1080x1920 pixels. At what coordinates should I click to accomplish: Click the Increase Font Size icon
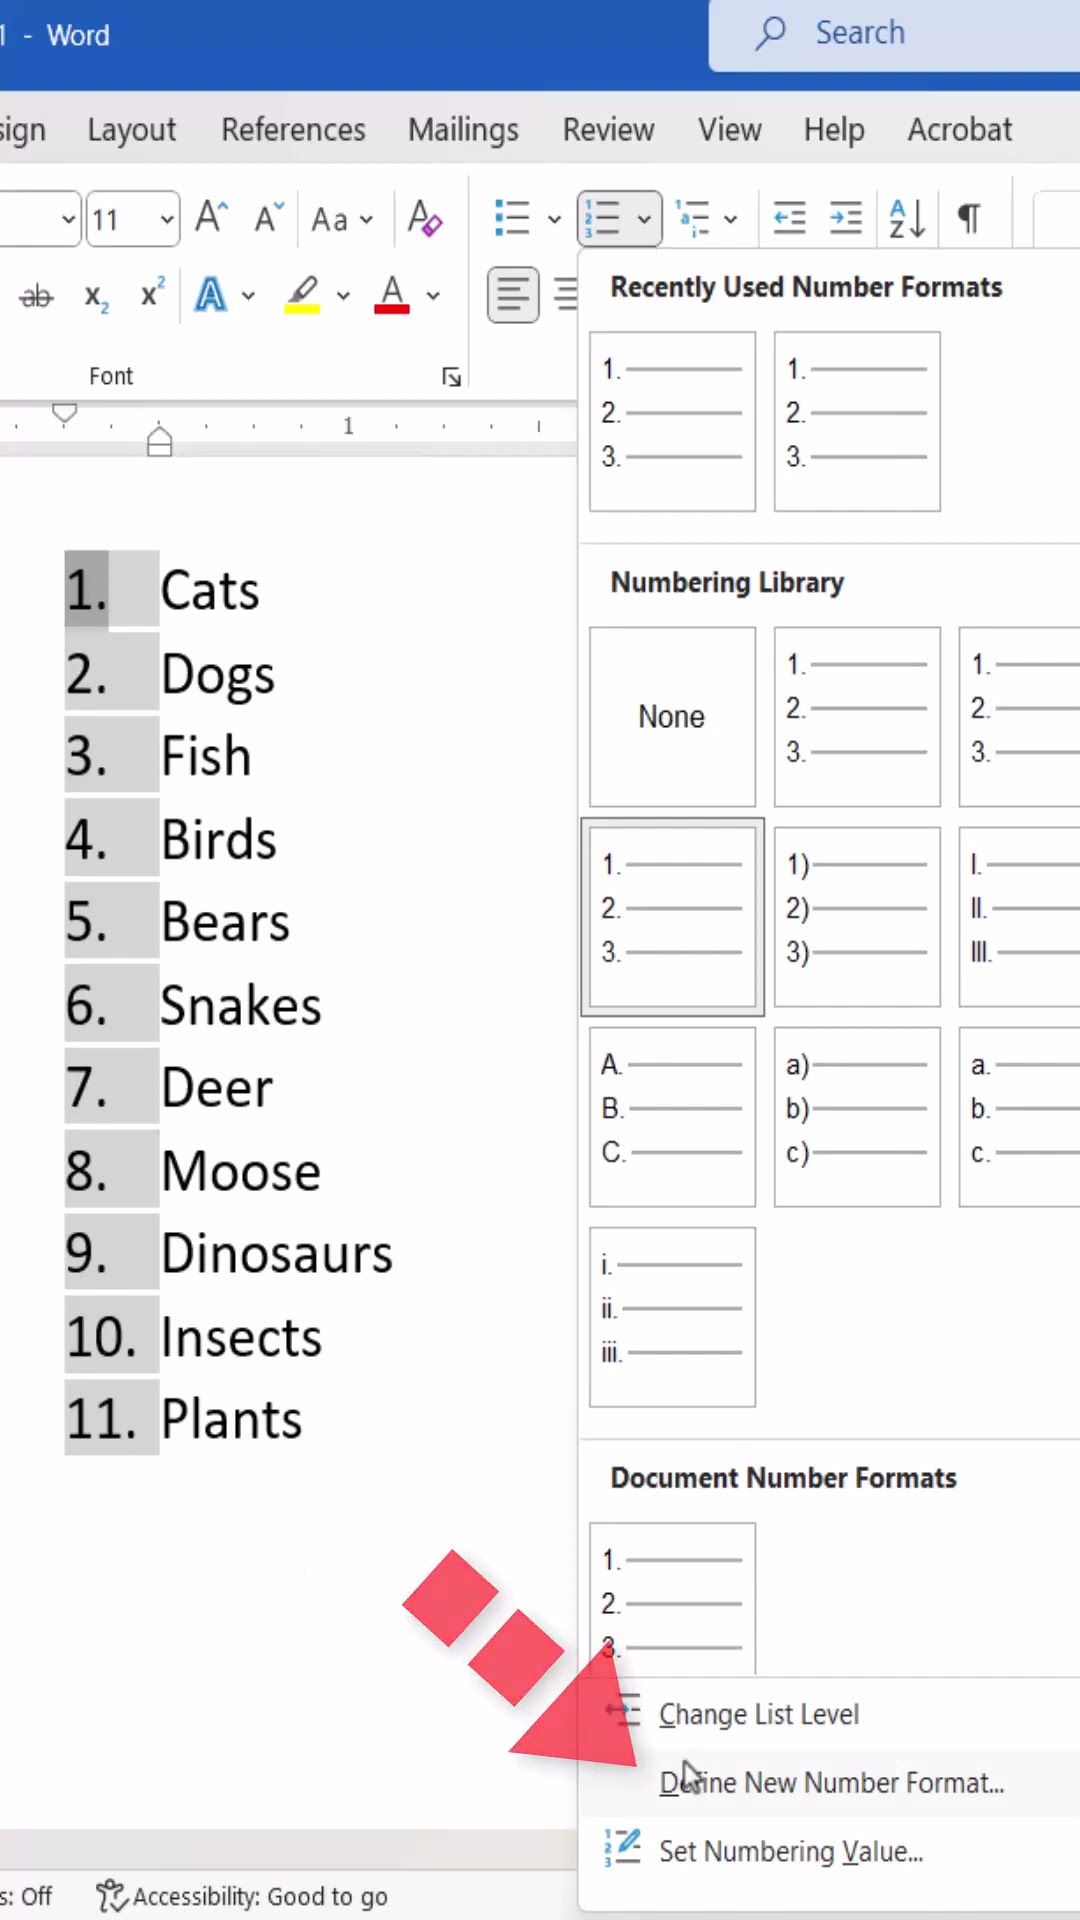pyautogui.click(x=211, y=217)
